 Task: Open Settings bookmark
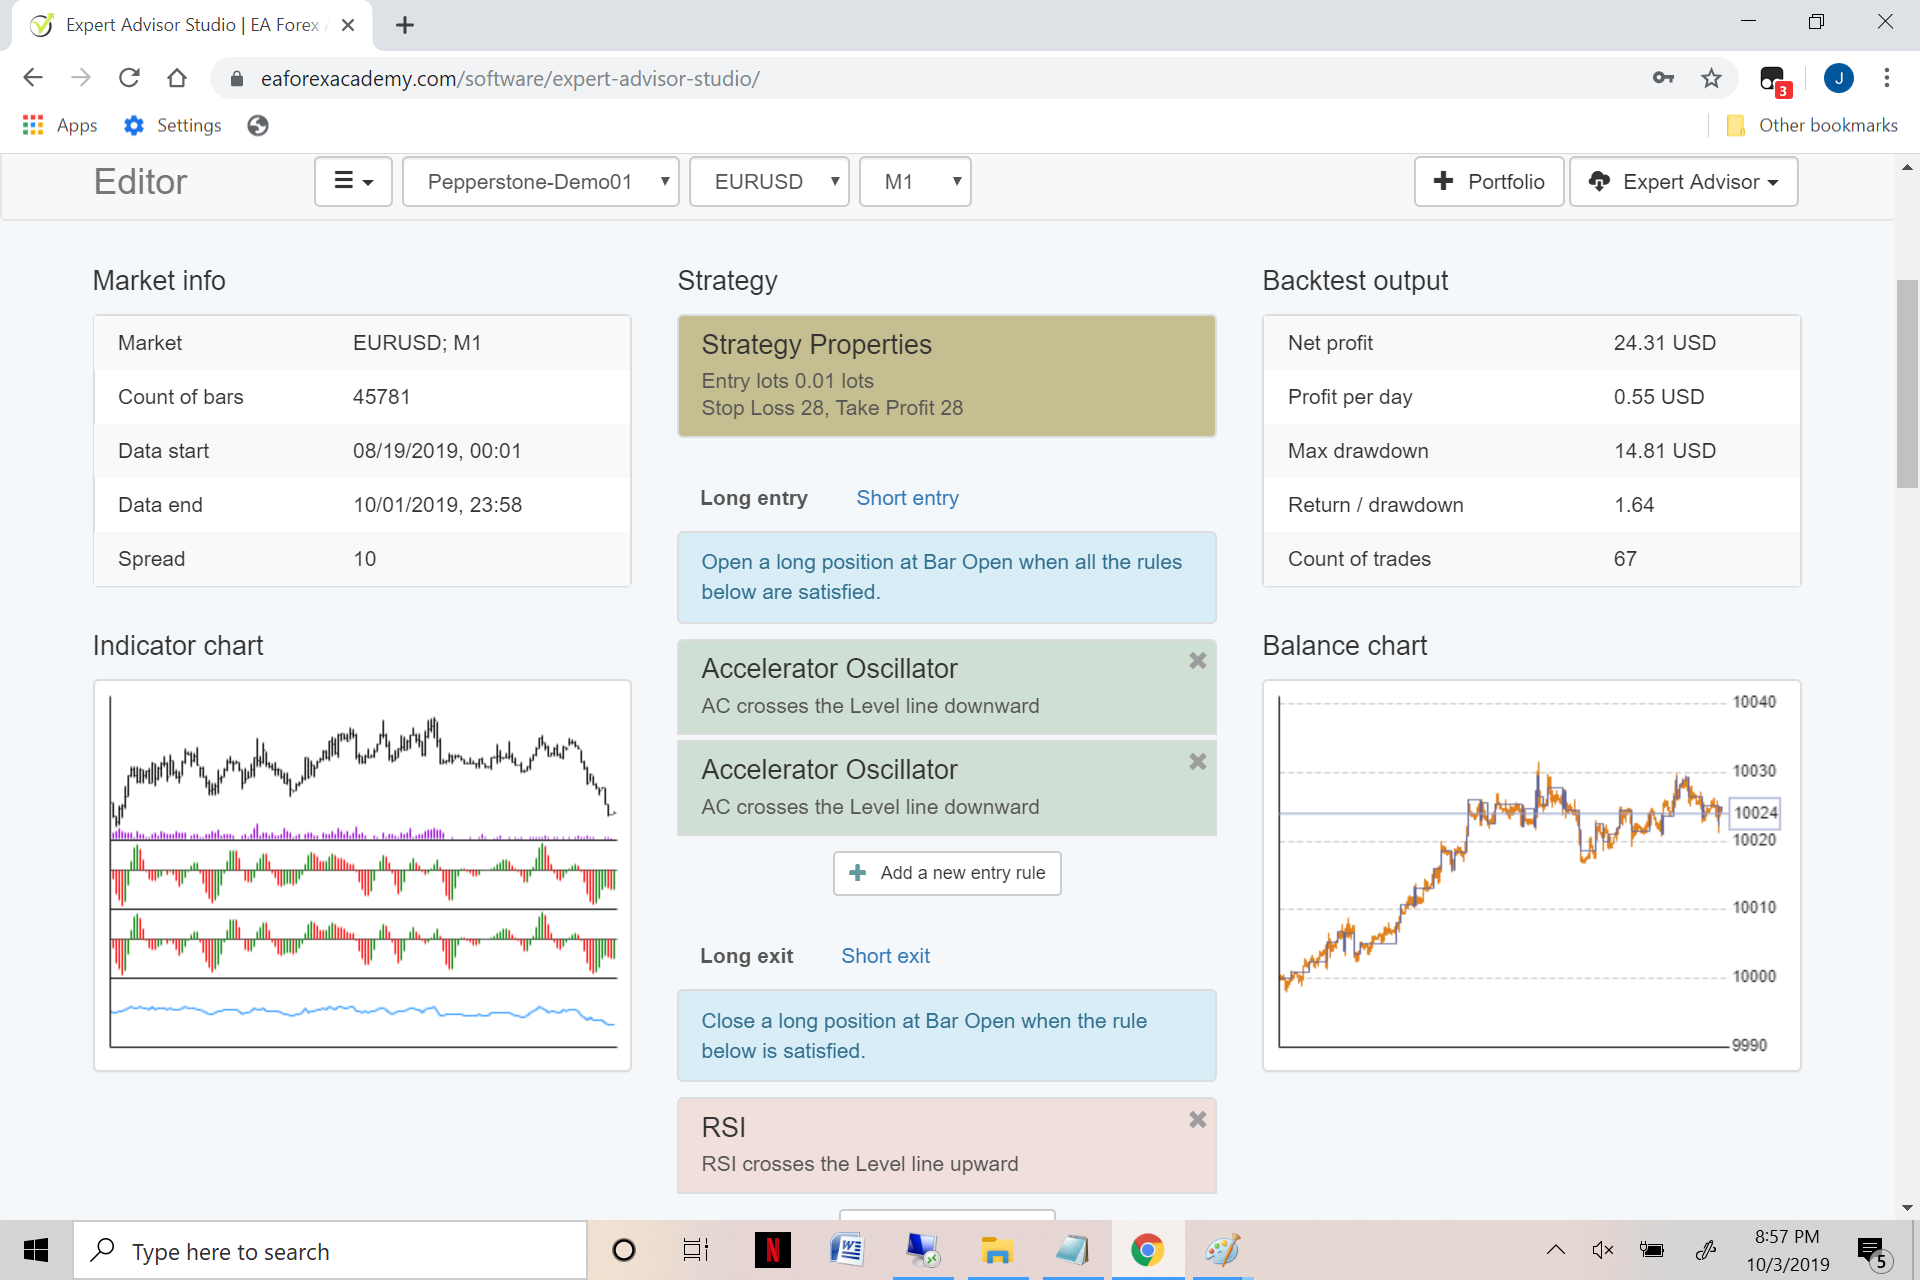coord(172,125)
